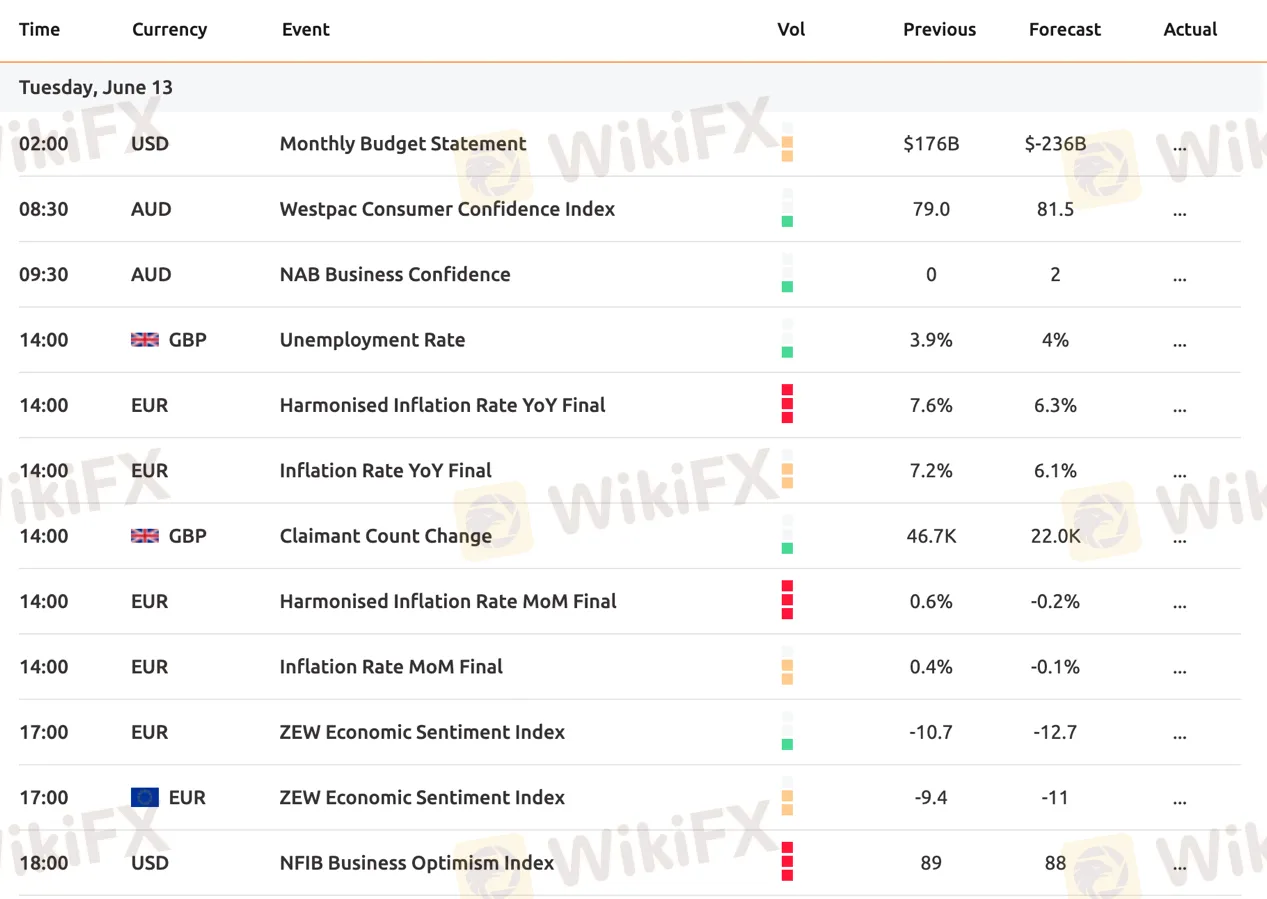Click the UK flag in the Unemployment Rate row
The width and height of the screenshot is (1267, 899).
pos(145,340)
